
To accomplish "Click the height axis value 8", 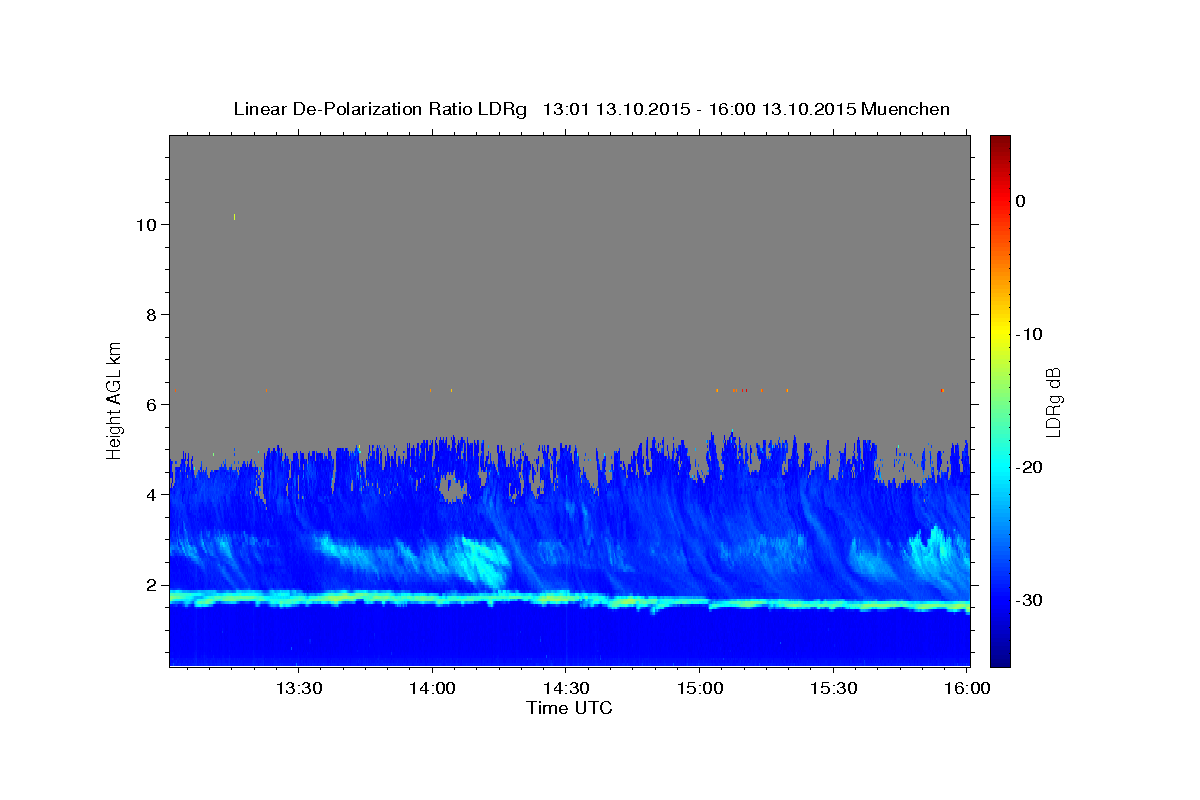I will point(153,315).
